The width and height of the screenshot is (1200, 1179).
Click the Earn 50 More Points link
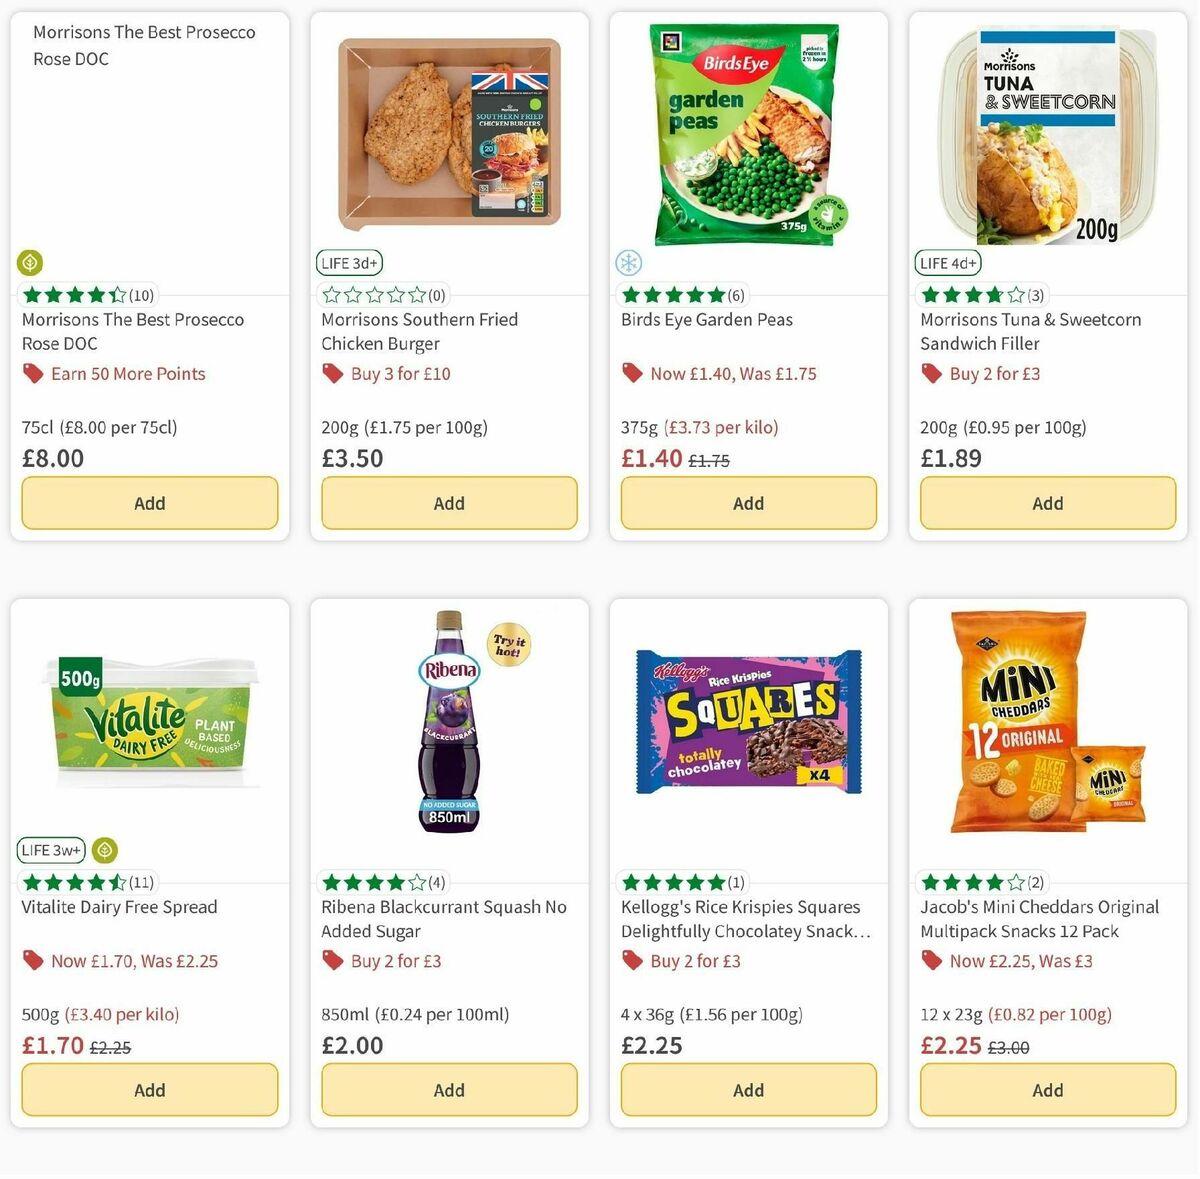[x=128, y=373]
